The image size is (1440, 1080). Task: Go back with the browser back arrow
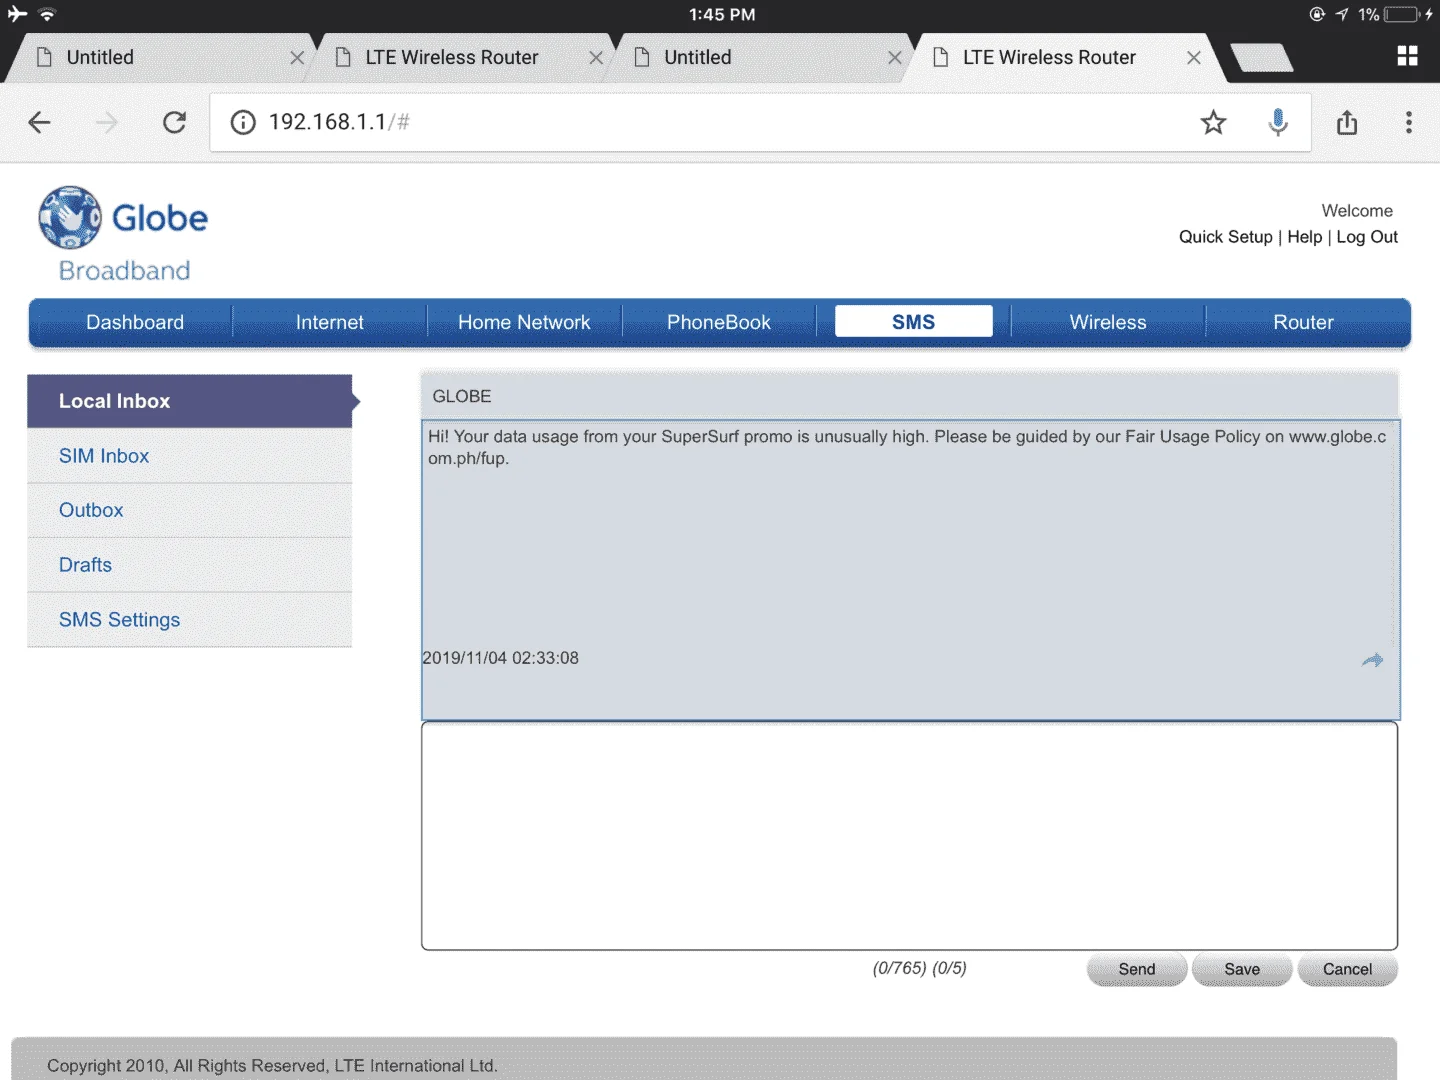tap(40, 122)
